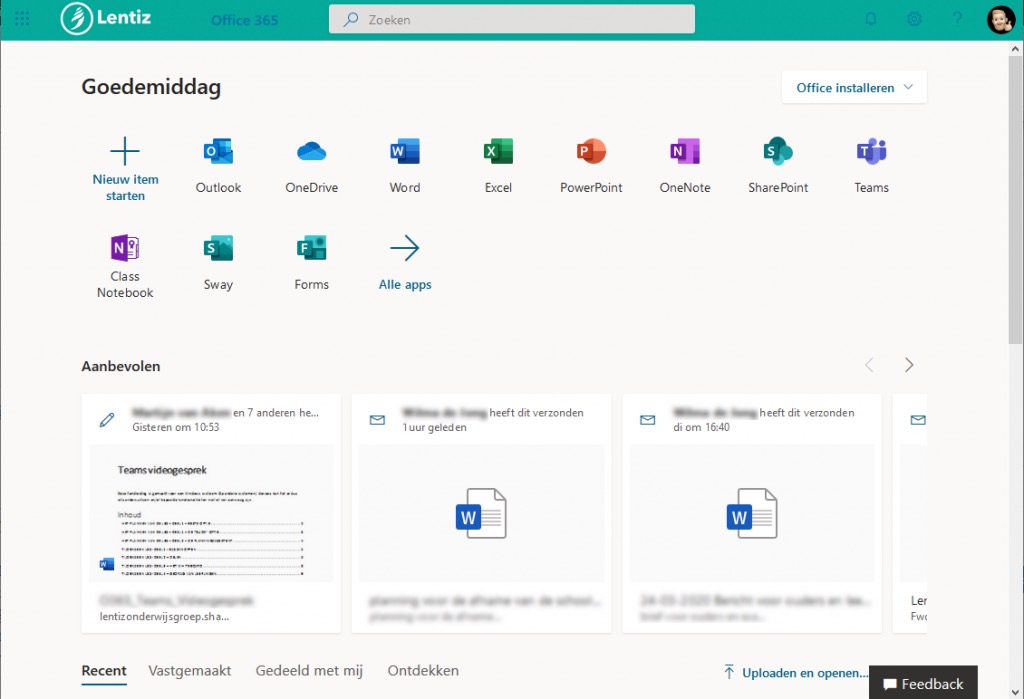Open the Teams app
The width and height of the screenshot is (1024, 699).
coord(871,165)
